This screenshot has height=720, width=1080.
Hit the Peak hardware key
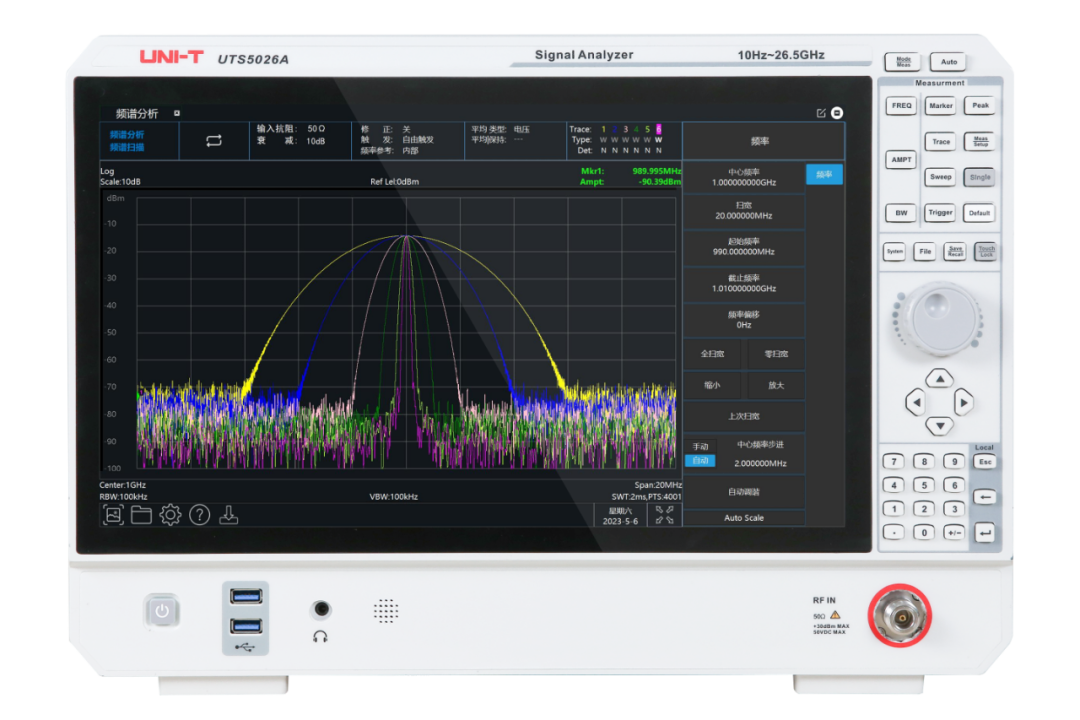(979, 105)
